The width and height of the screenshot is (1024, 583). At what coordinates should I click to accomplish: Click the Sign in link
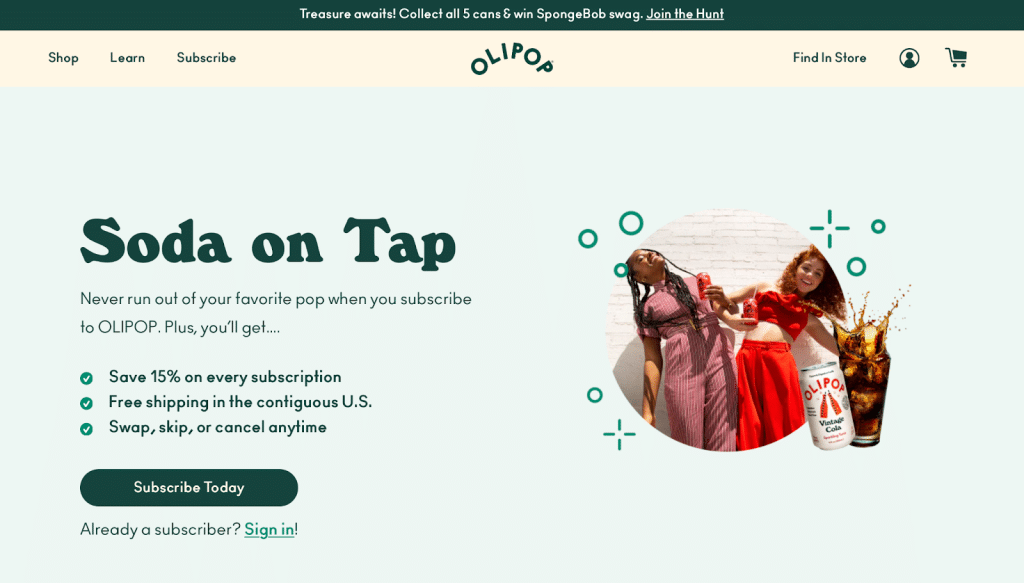269,529
